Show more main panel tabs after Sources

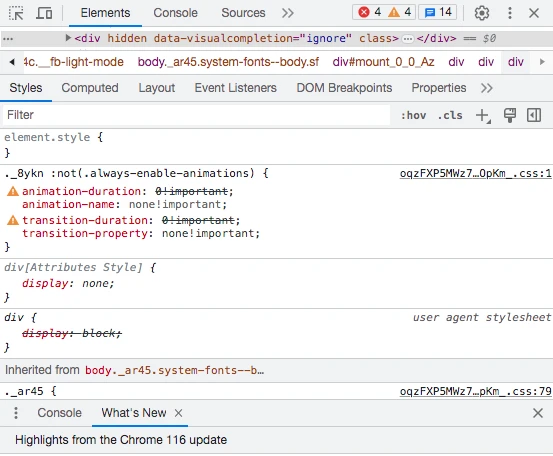(287, 13)
